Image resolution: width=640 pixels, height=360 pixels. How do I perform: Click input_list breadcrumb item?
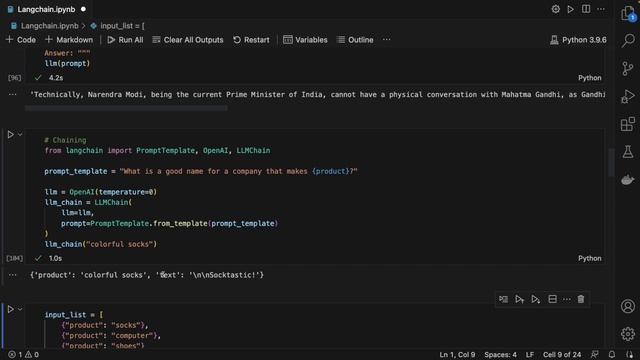click(117, 26)
